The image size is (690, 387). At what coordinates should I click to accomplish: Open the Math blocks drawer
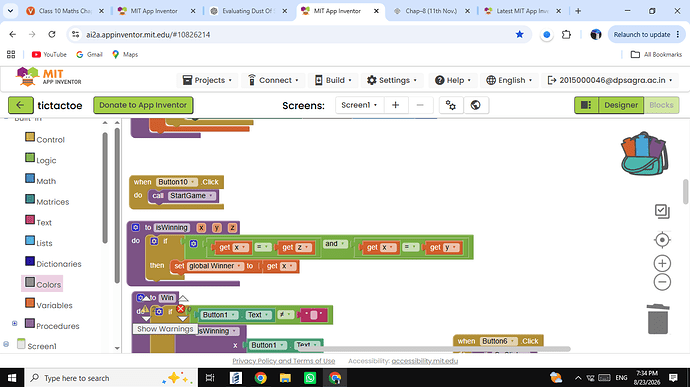[46, 181]
